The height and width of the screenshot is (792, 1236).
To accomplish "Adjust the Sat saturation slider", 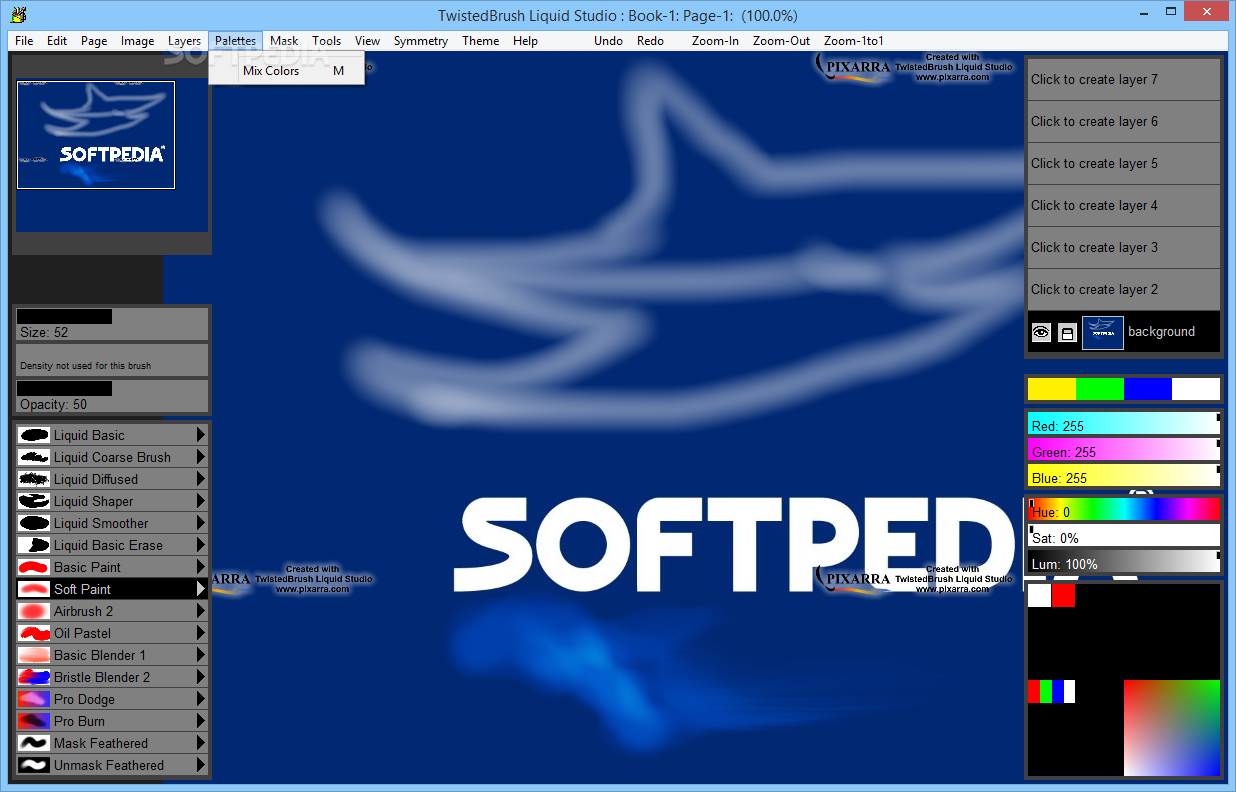I will [x=1124, y=535].
